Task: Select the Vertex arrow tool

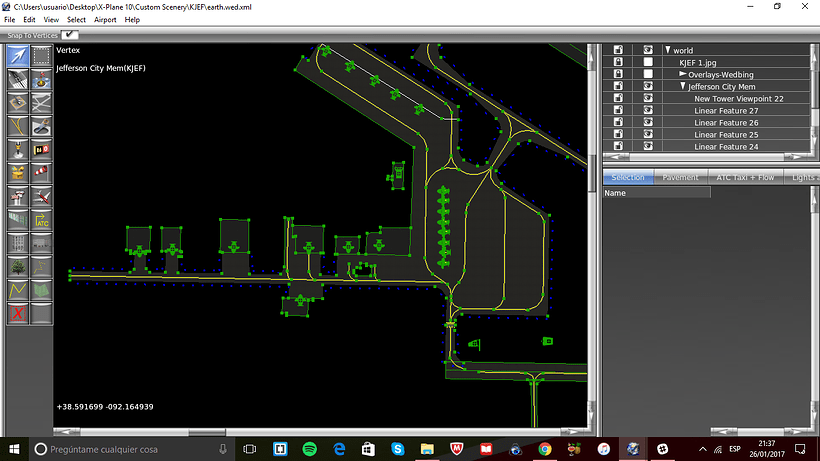Action: coord(18,55)
